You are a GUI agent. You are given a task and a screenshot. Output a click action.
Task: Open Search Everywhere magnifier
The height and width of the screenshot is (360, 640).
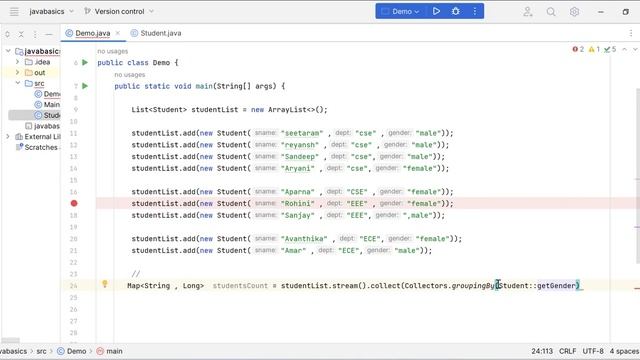pyautogui.click(x=551, y=12)
